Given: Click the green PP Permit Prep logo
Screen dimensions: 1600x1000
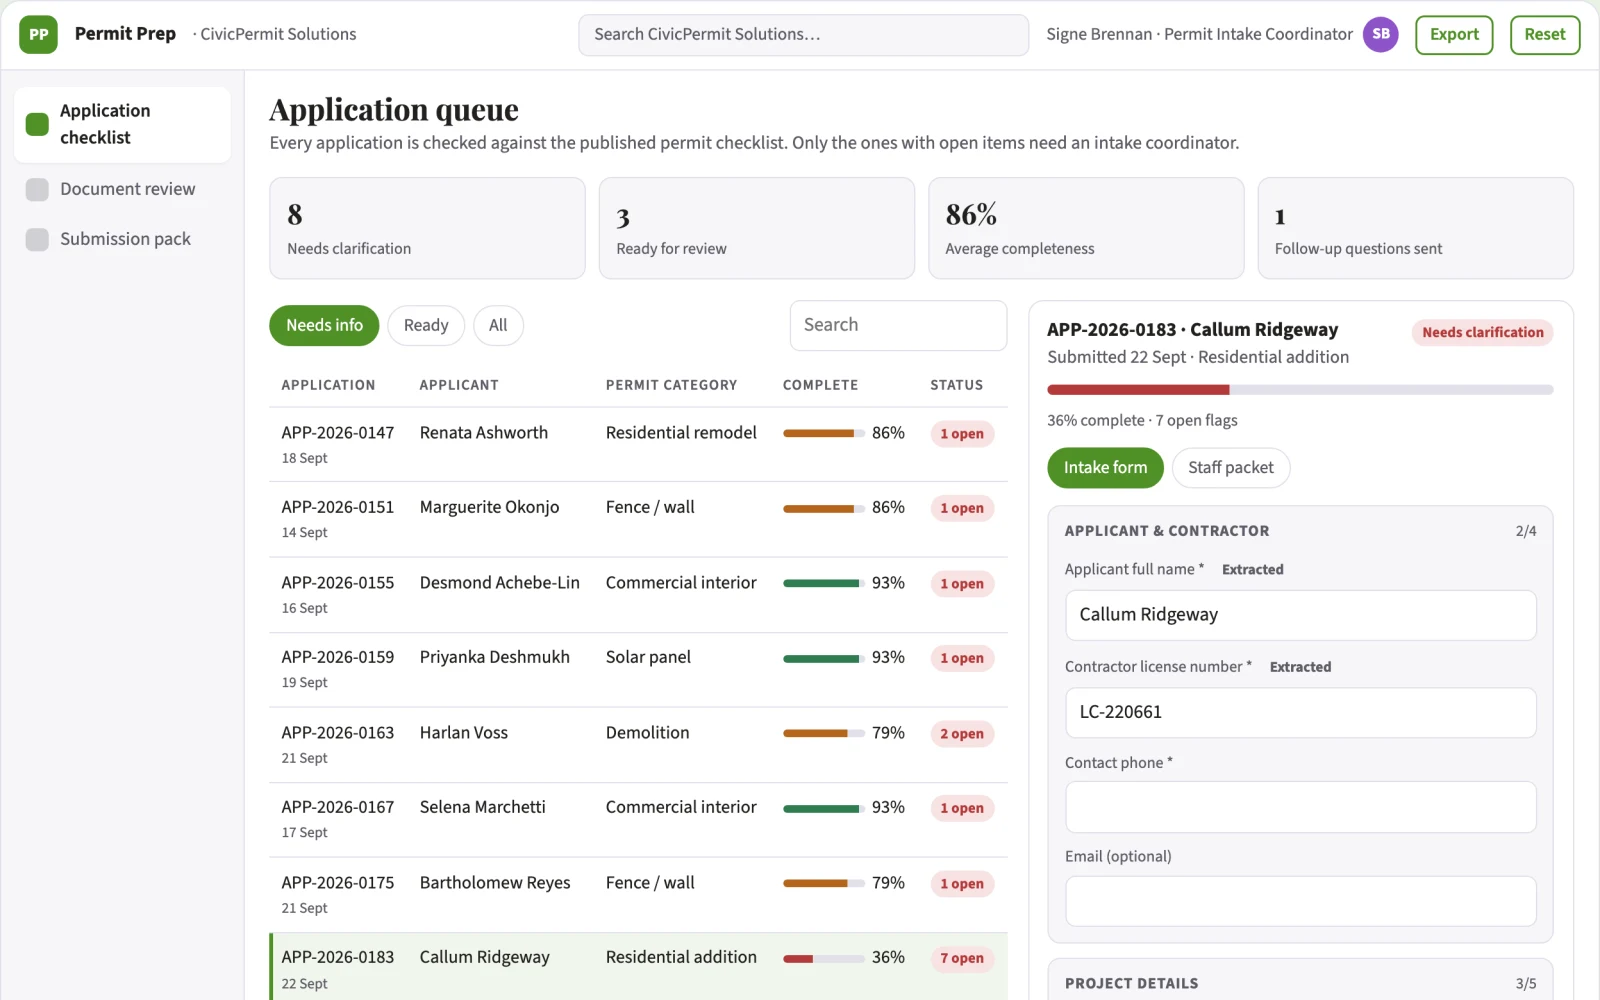Looking at the screenshot, I should [x=38, y=34].
